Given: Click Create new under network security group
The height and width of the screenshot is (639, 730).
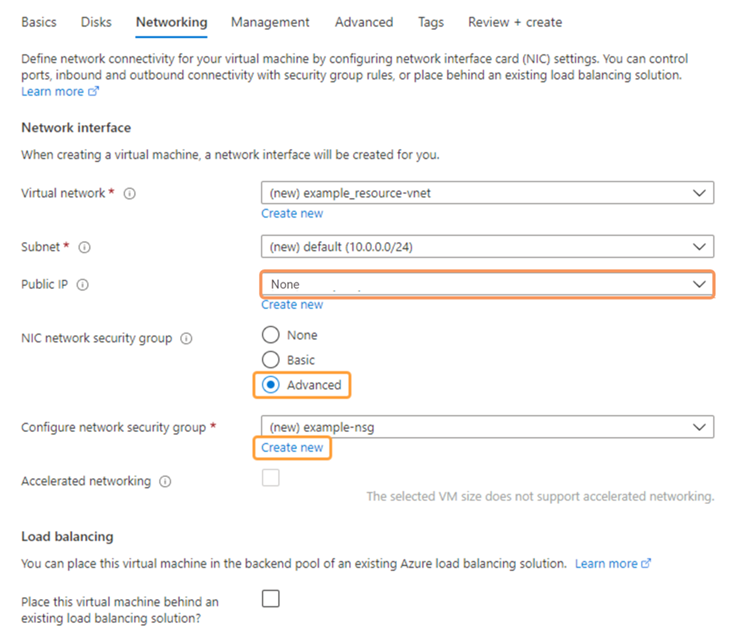Looking at the screenshot, I should point(292,448).
